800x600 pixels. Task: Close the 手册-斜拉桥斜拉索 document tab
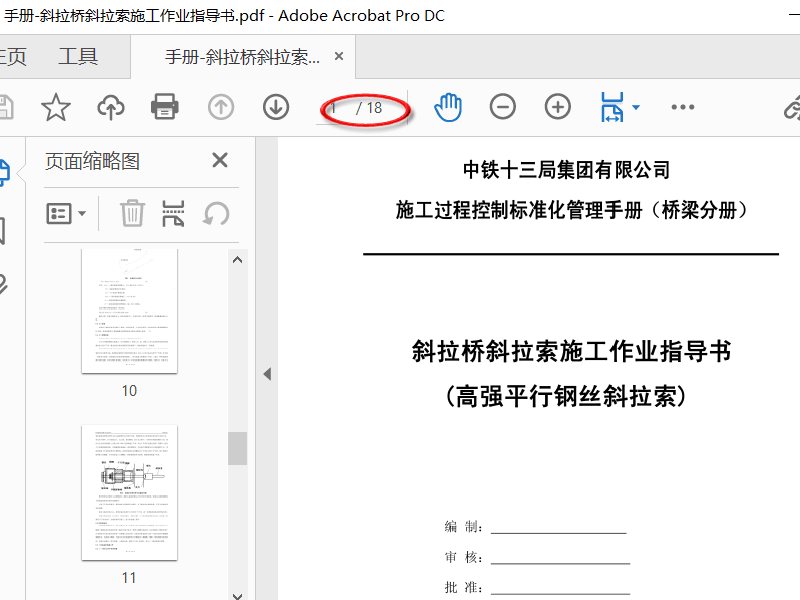tap(339, 56)
